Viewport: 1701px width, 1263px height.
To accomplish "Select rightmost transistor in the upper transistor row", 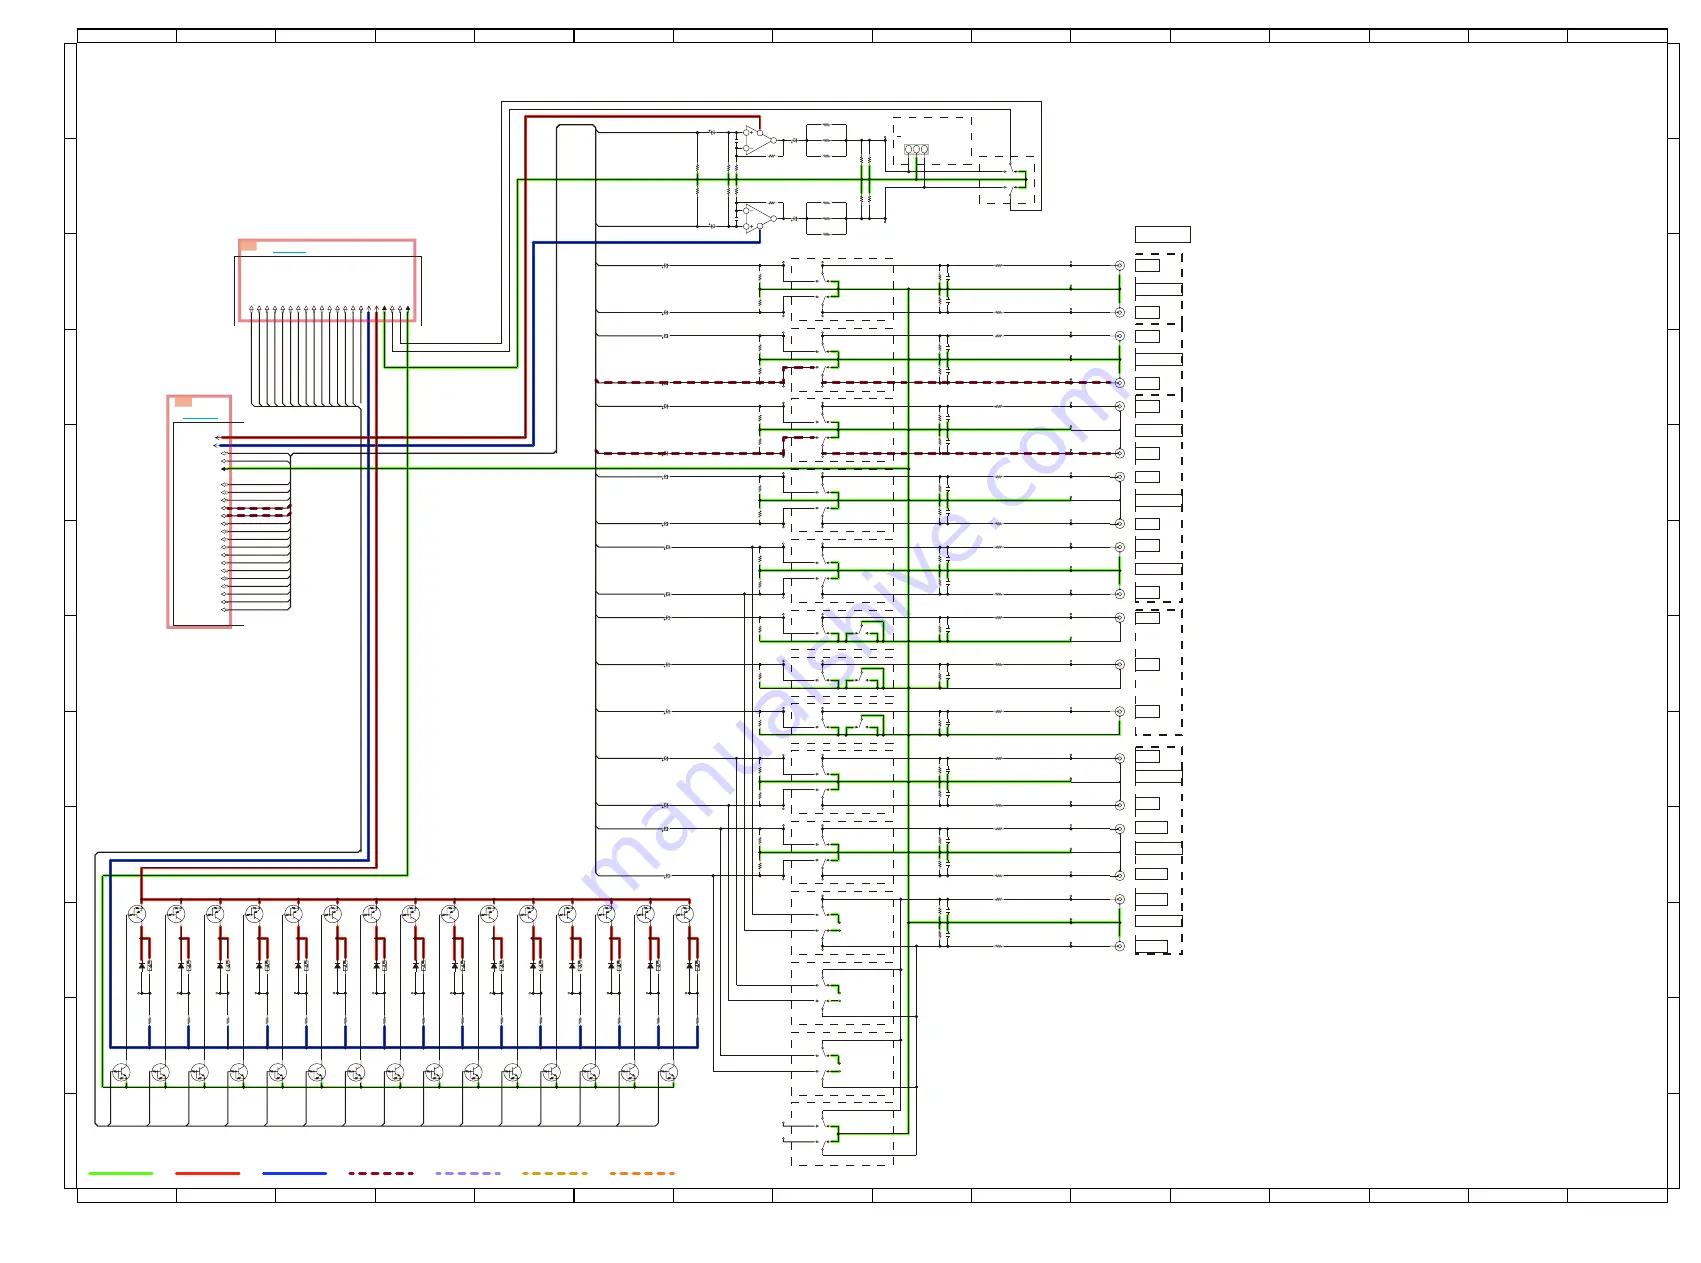I will [684, 914].
